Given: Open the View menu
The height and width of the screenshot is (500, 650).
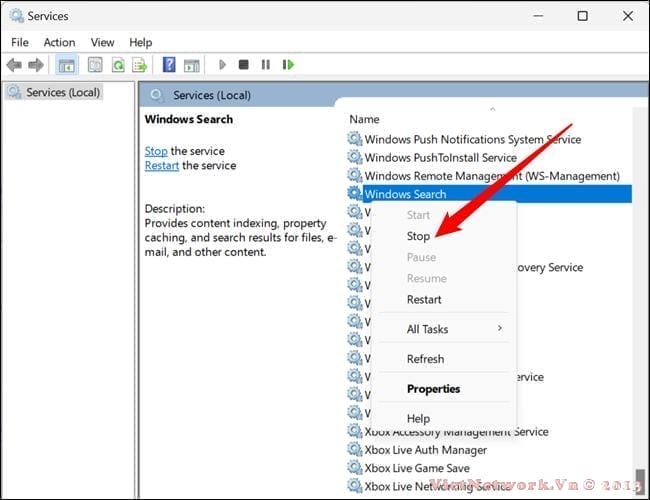Looking at the screenshot, I should (x=102, y=42).
